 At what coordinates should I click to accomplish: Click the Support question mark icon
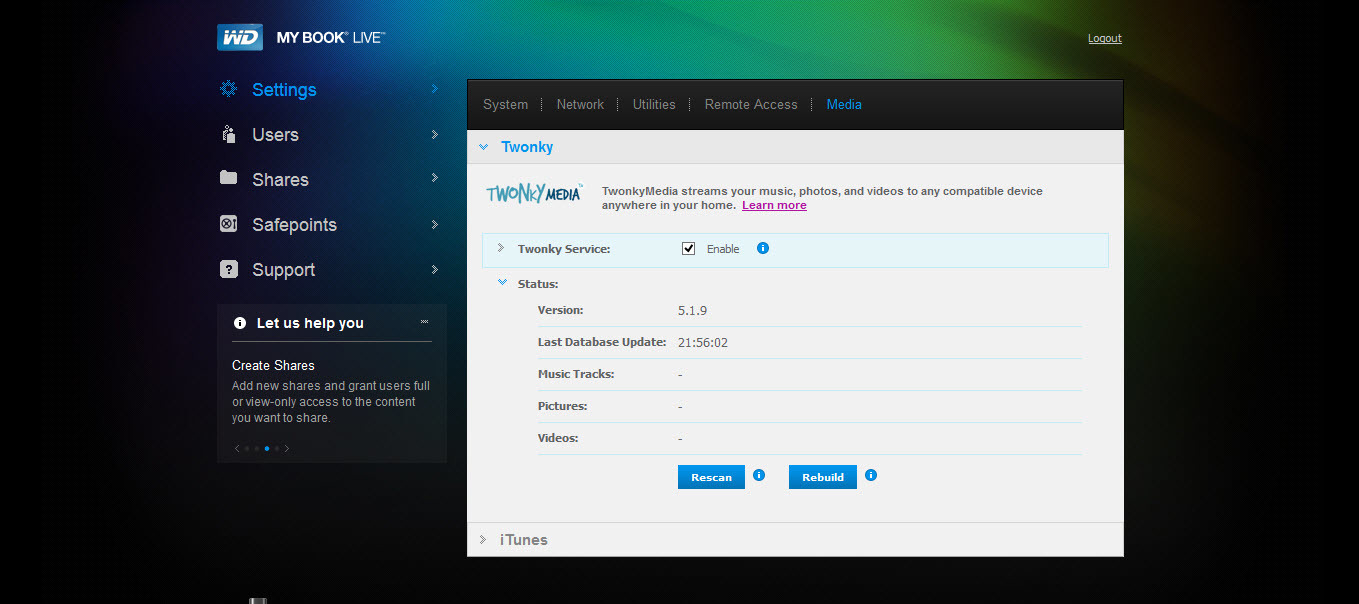229,269
